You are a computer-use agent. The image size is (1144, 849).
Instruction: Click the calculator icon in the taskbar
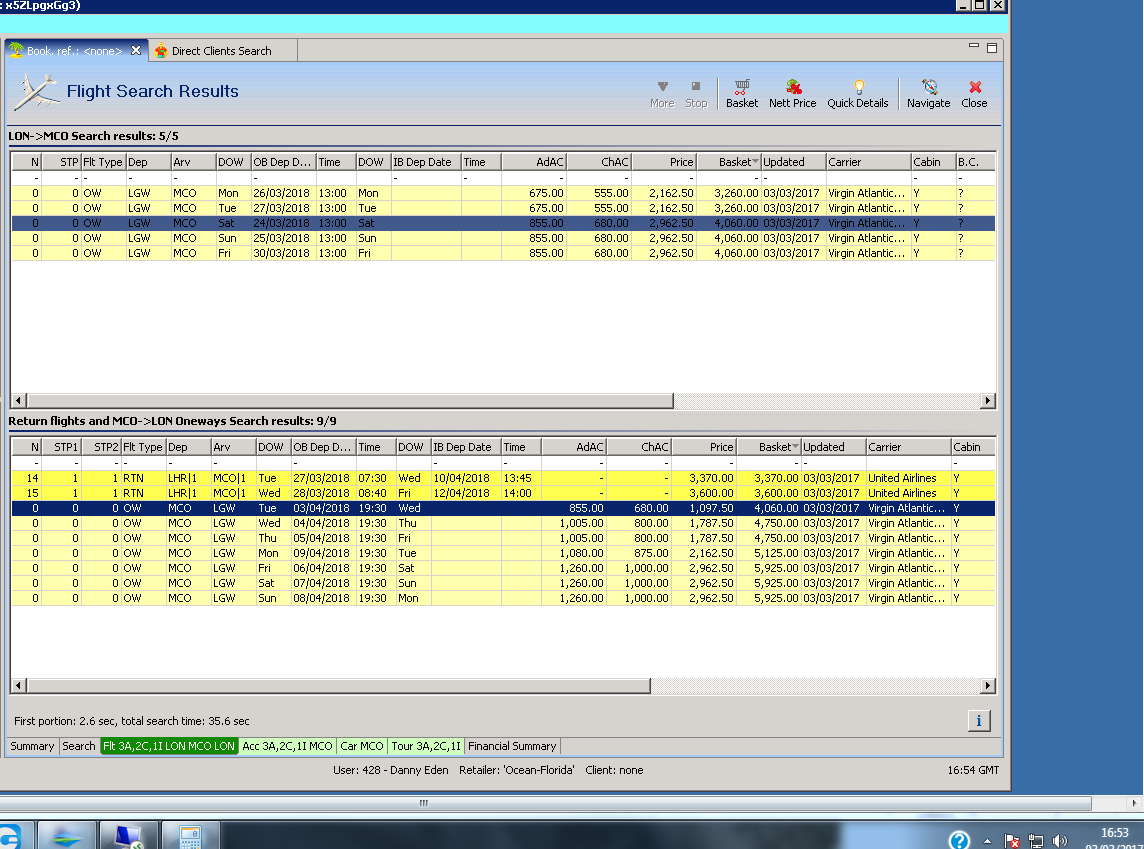pyautogui.click(x=190, y=836)
